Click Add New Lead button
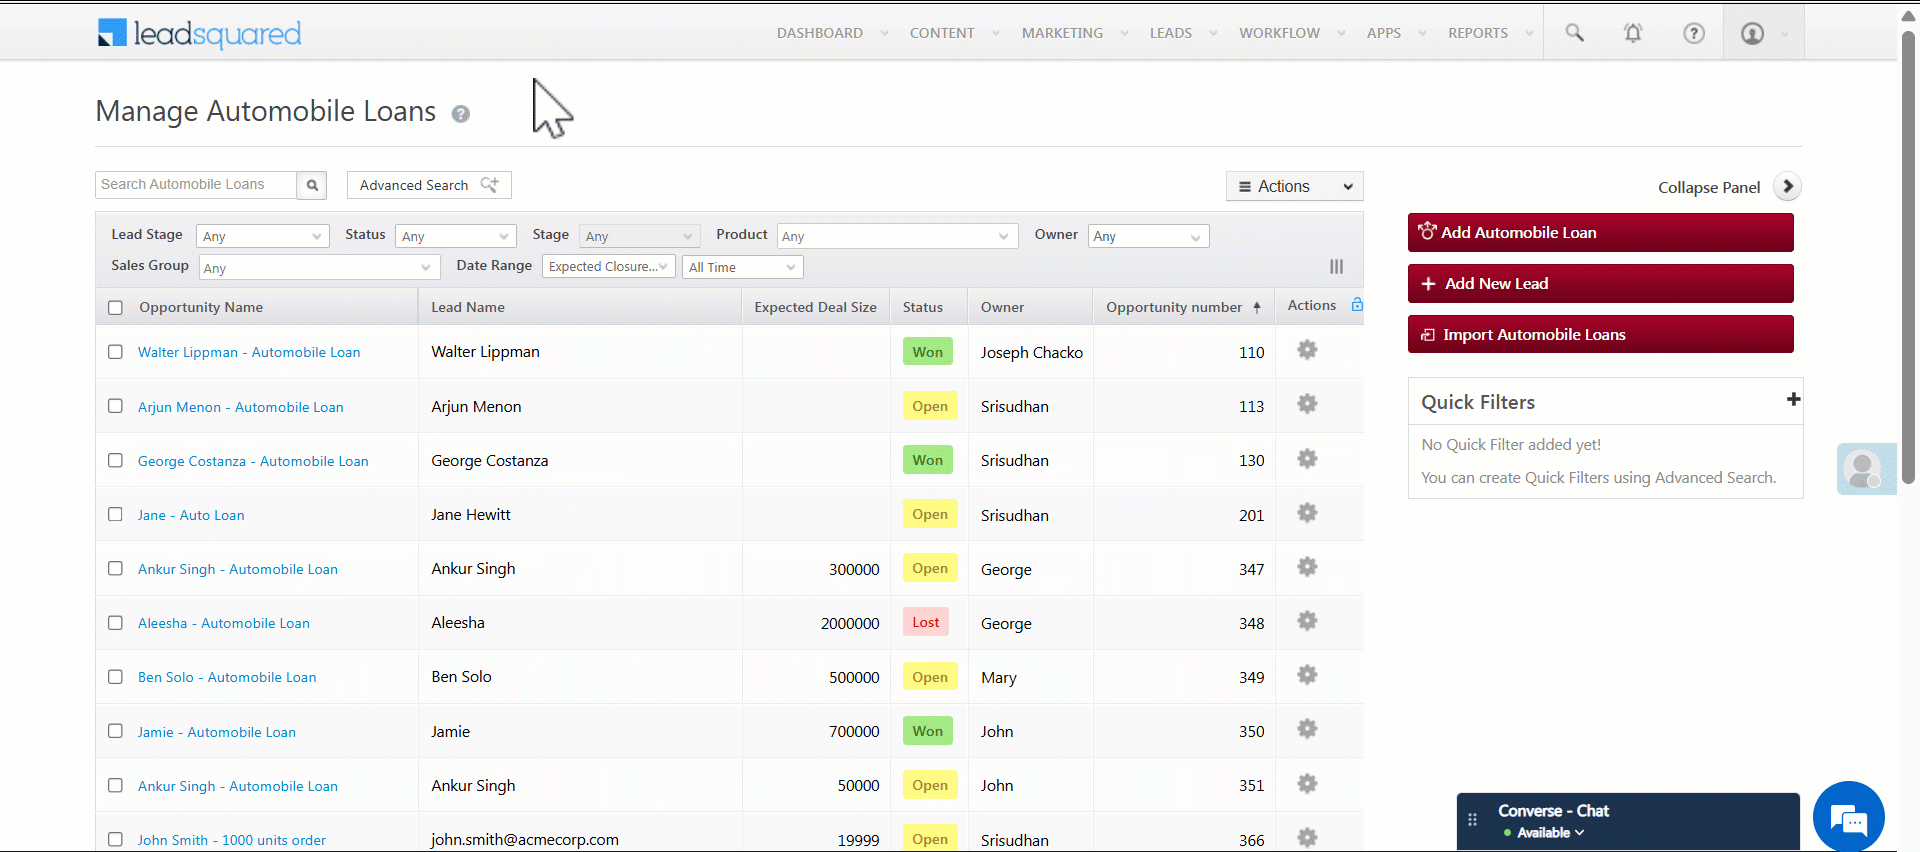The image size is (1920, 852). tap(1600, 283)
